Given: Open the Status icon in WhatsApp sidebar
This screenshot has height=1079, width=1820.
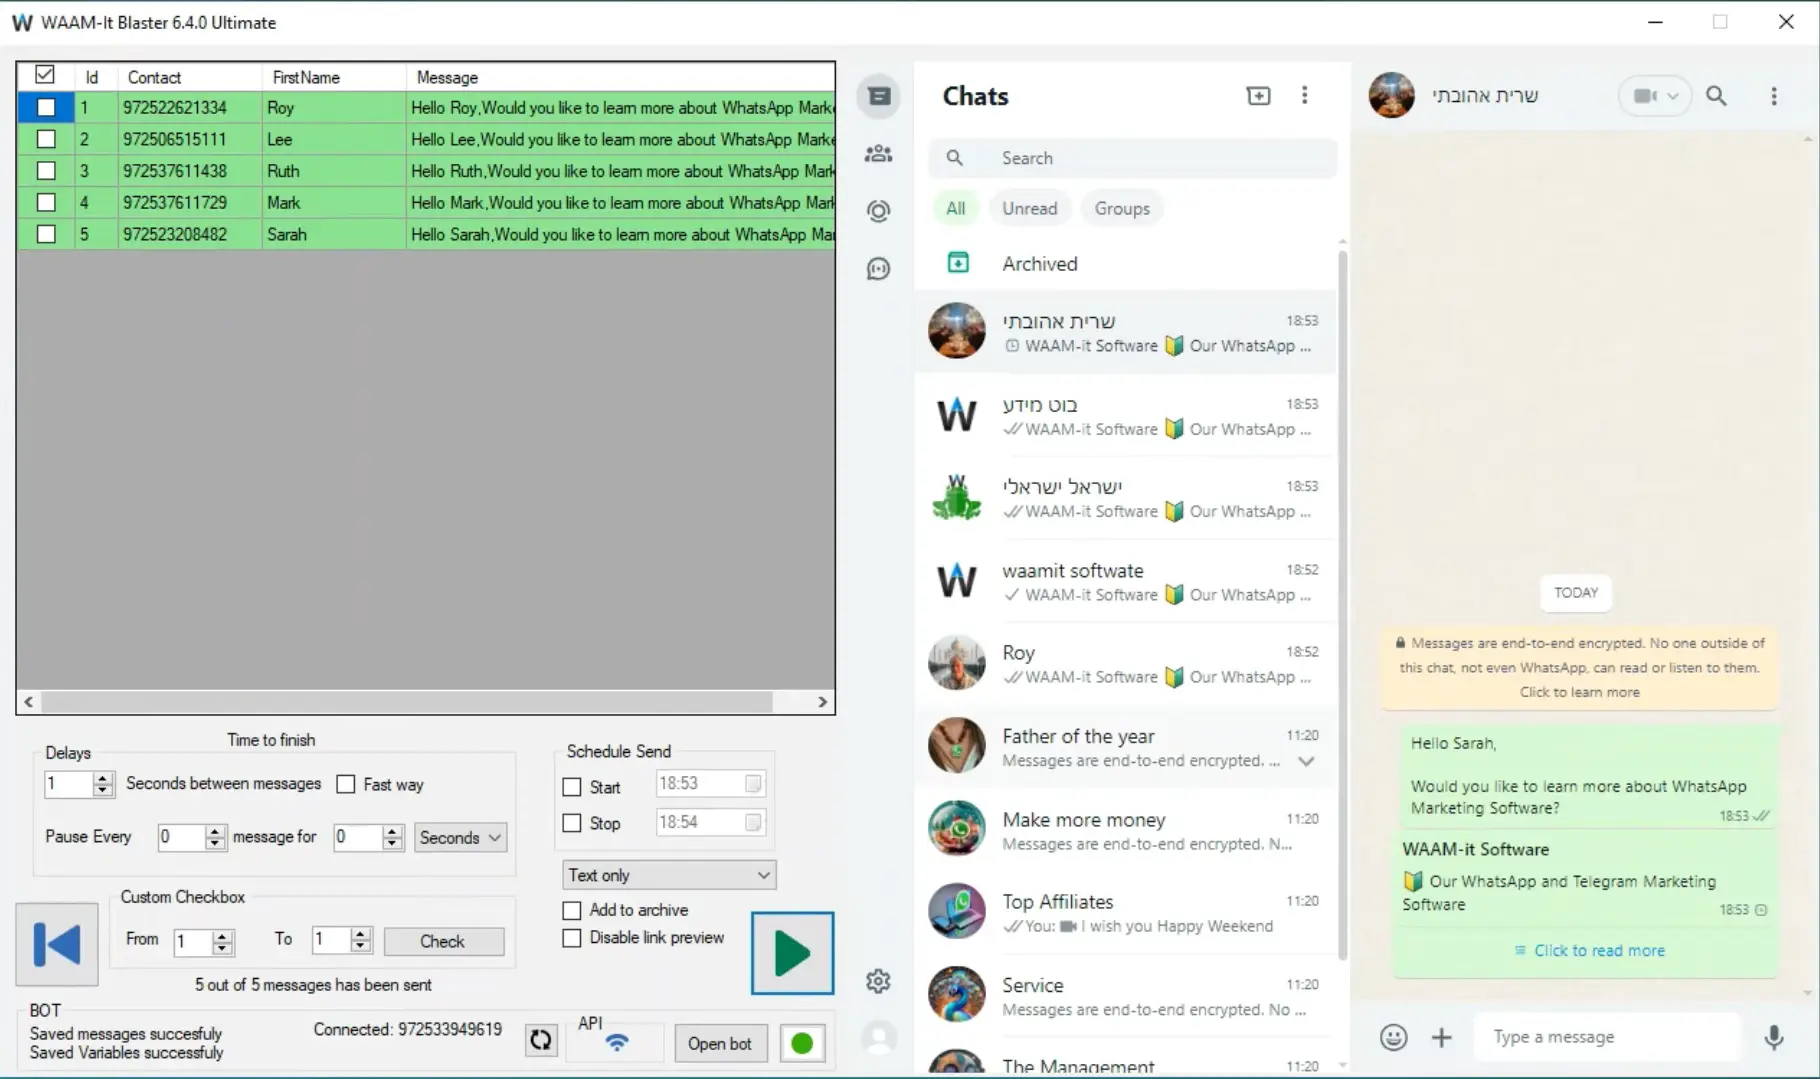Looking at the screenshot, I should [878, 210].
